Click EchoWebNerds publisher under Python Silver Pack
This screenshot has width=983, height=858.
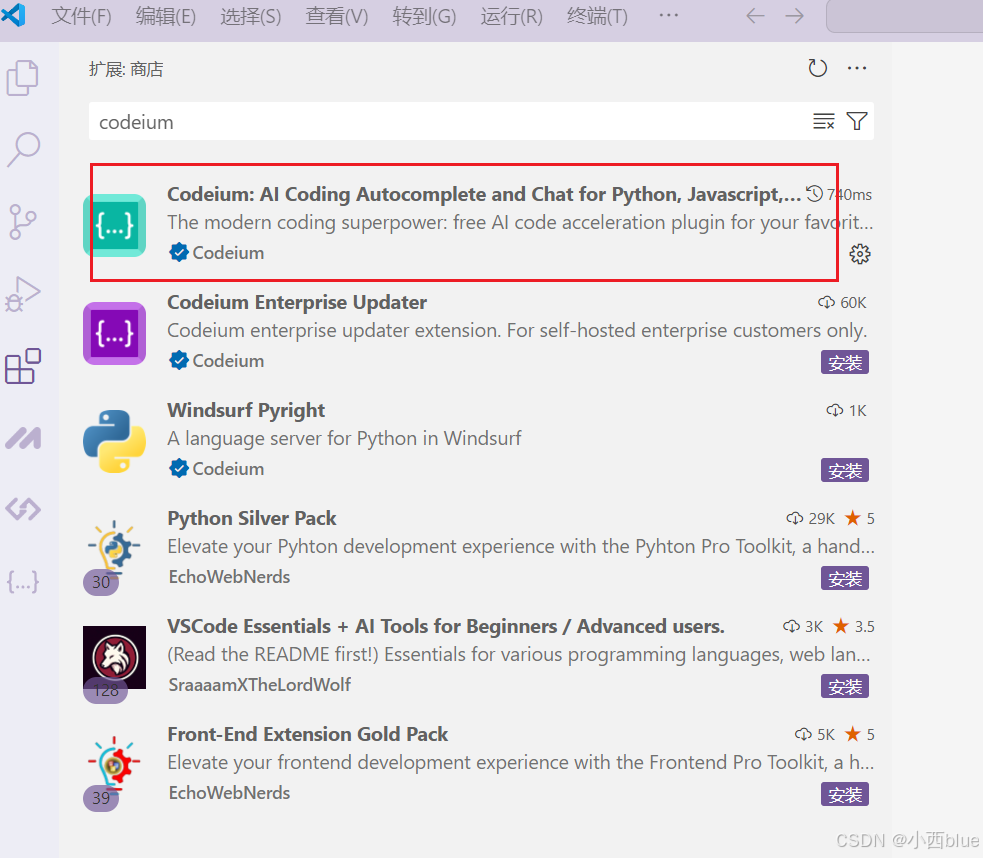point(229,577)
